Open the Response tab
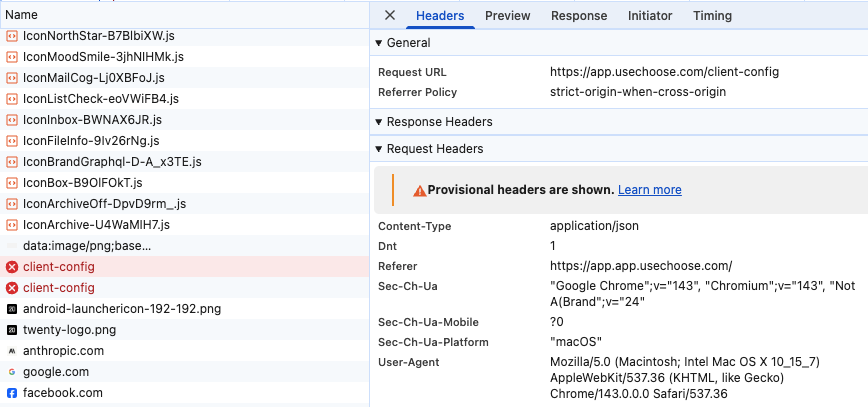The height and width of the screenshot is (407, 868). coord(579,16)
